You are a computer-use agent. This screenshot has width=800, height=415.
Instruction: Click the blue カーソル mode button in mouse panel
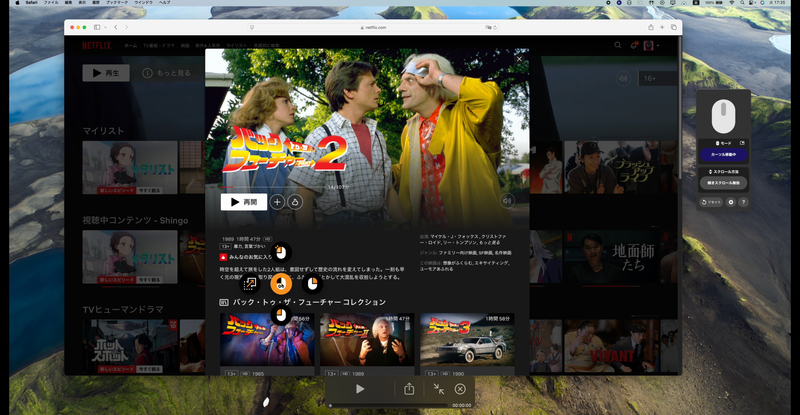point(723,154)
